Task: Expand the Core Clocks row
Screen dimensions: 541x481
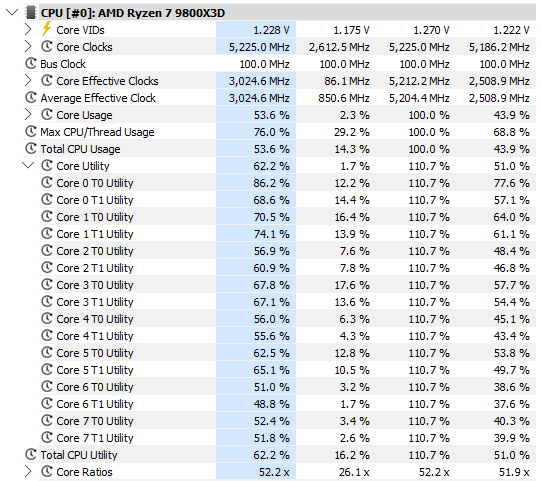Action: (28, 47)
